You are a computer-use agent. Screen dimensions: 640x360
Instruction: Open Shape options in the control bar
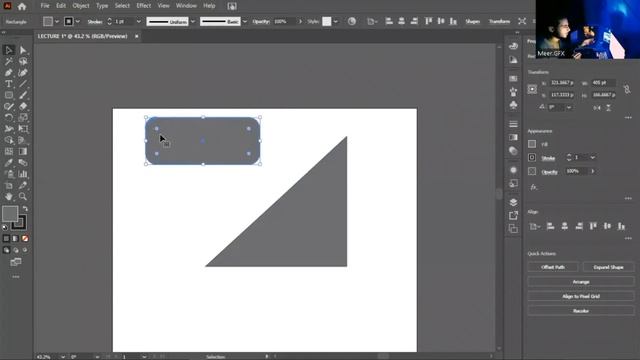point(473,22)
